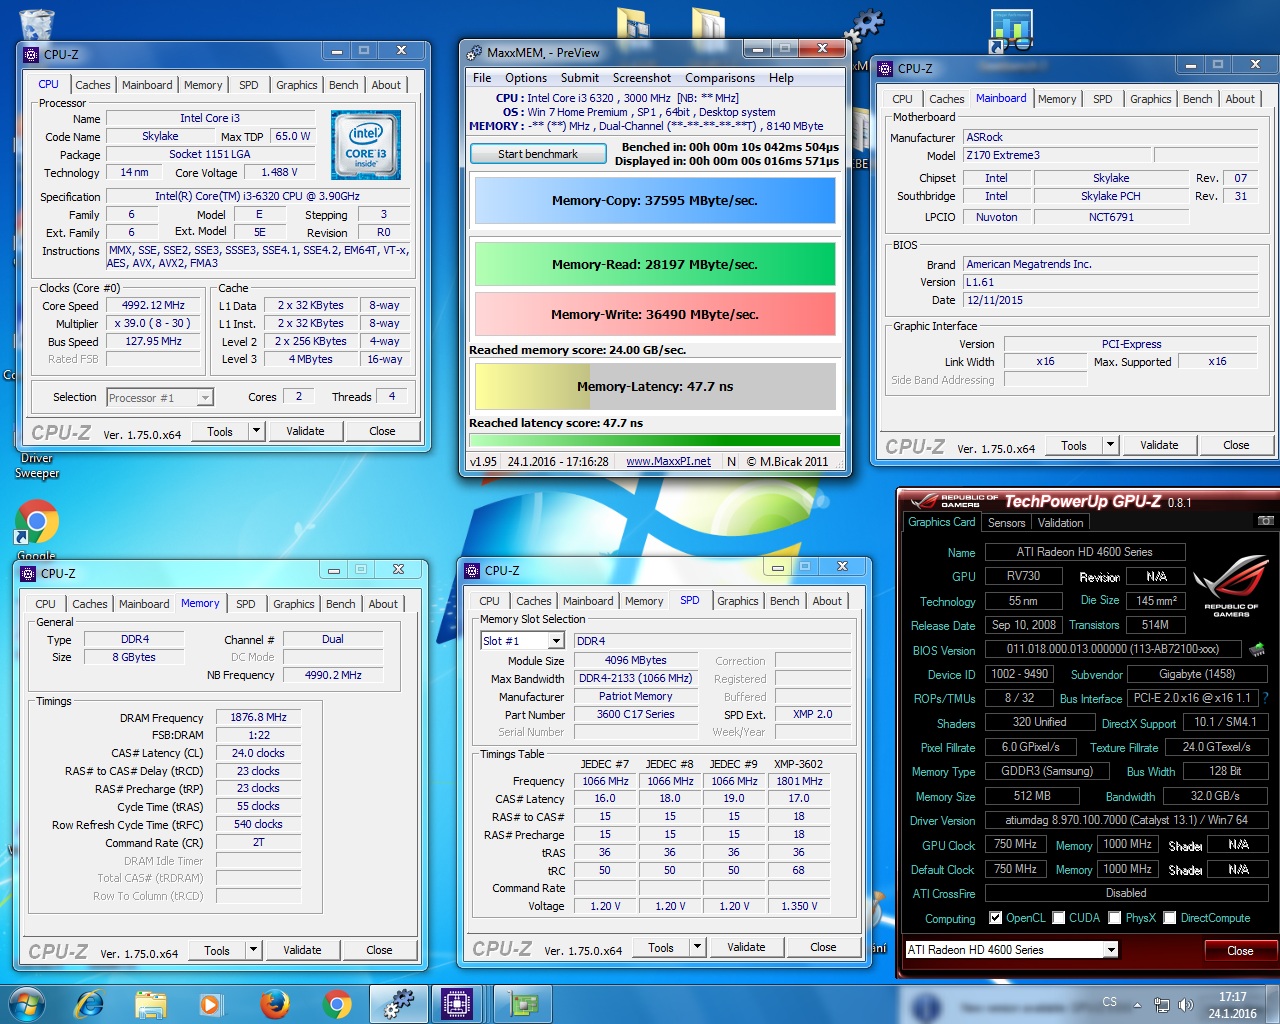The height and width of the screenshot is (1024, 1280).
Task: Switch to GPU-Z green card taskbar button
Action: click(520, 1004)
